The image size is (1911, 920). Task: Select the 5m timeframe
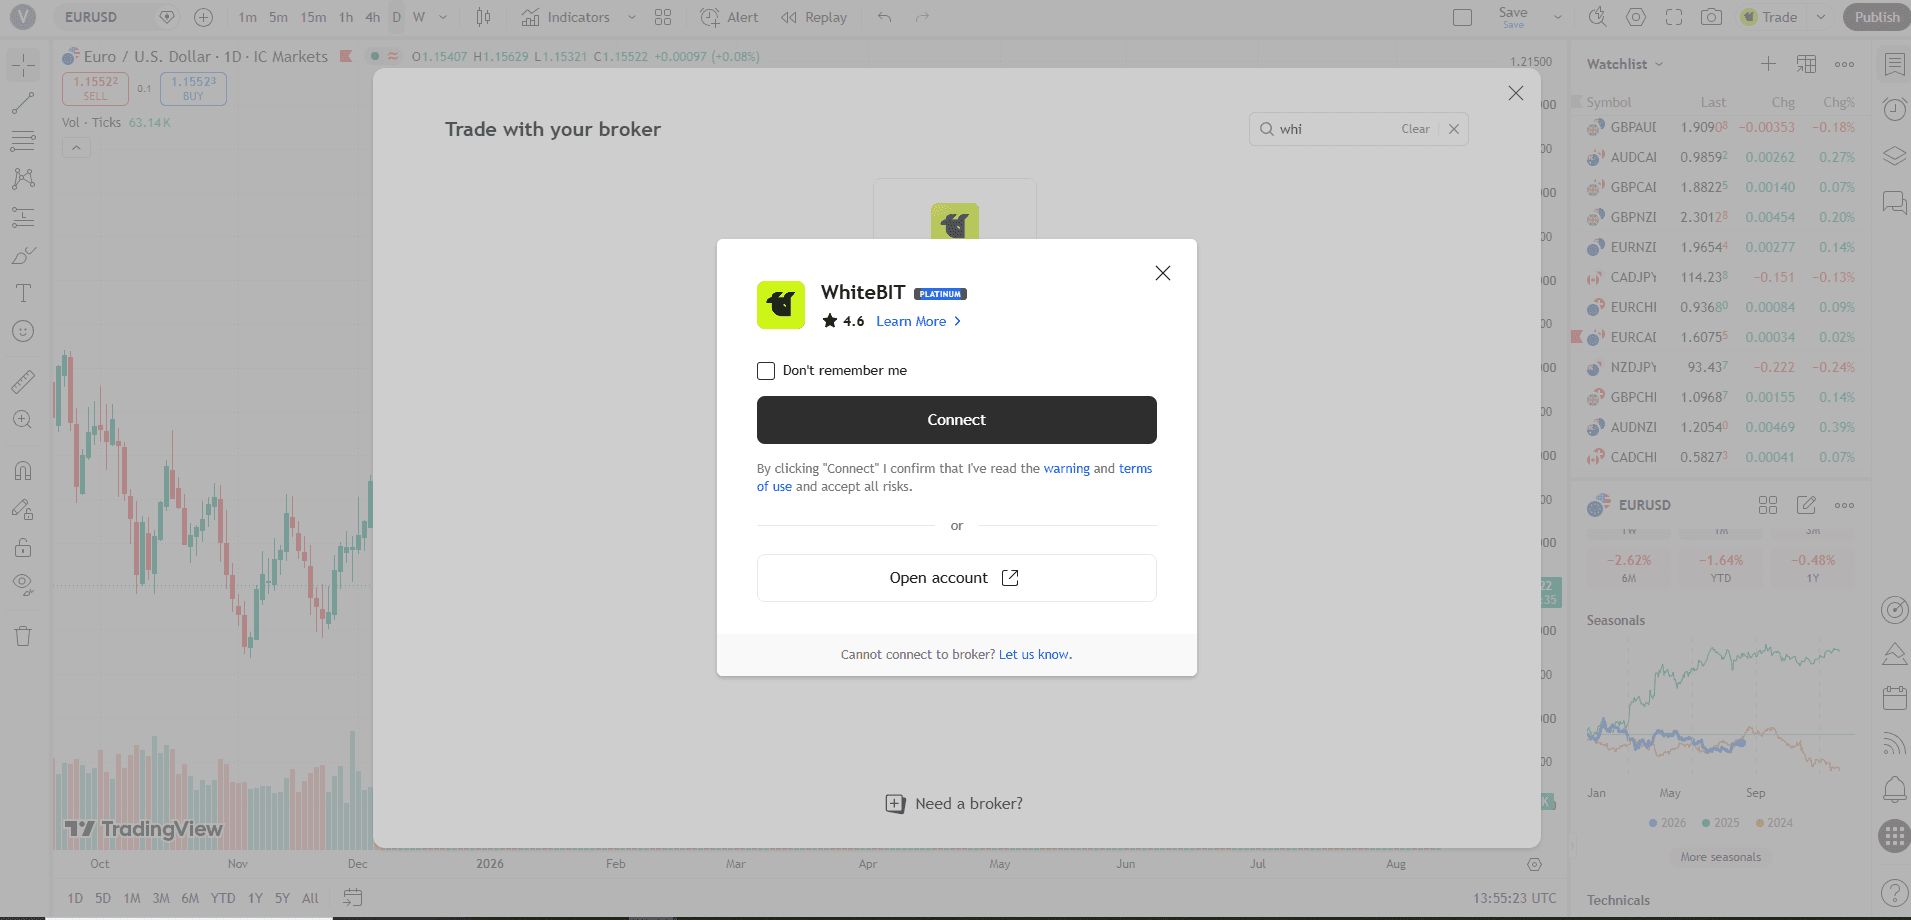pos(278,17)
